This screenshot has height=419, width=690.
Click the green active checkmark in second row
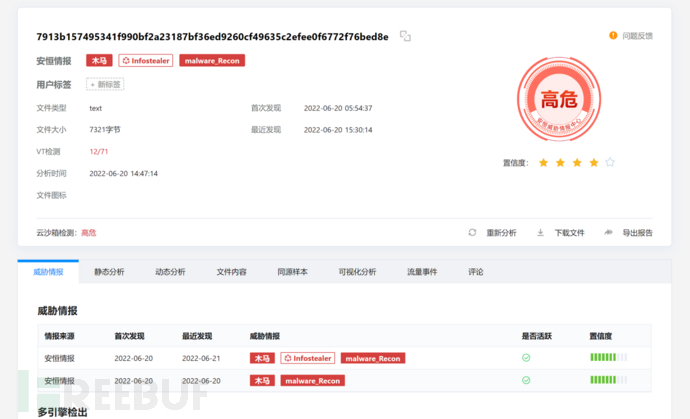click(526, 380)
